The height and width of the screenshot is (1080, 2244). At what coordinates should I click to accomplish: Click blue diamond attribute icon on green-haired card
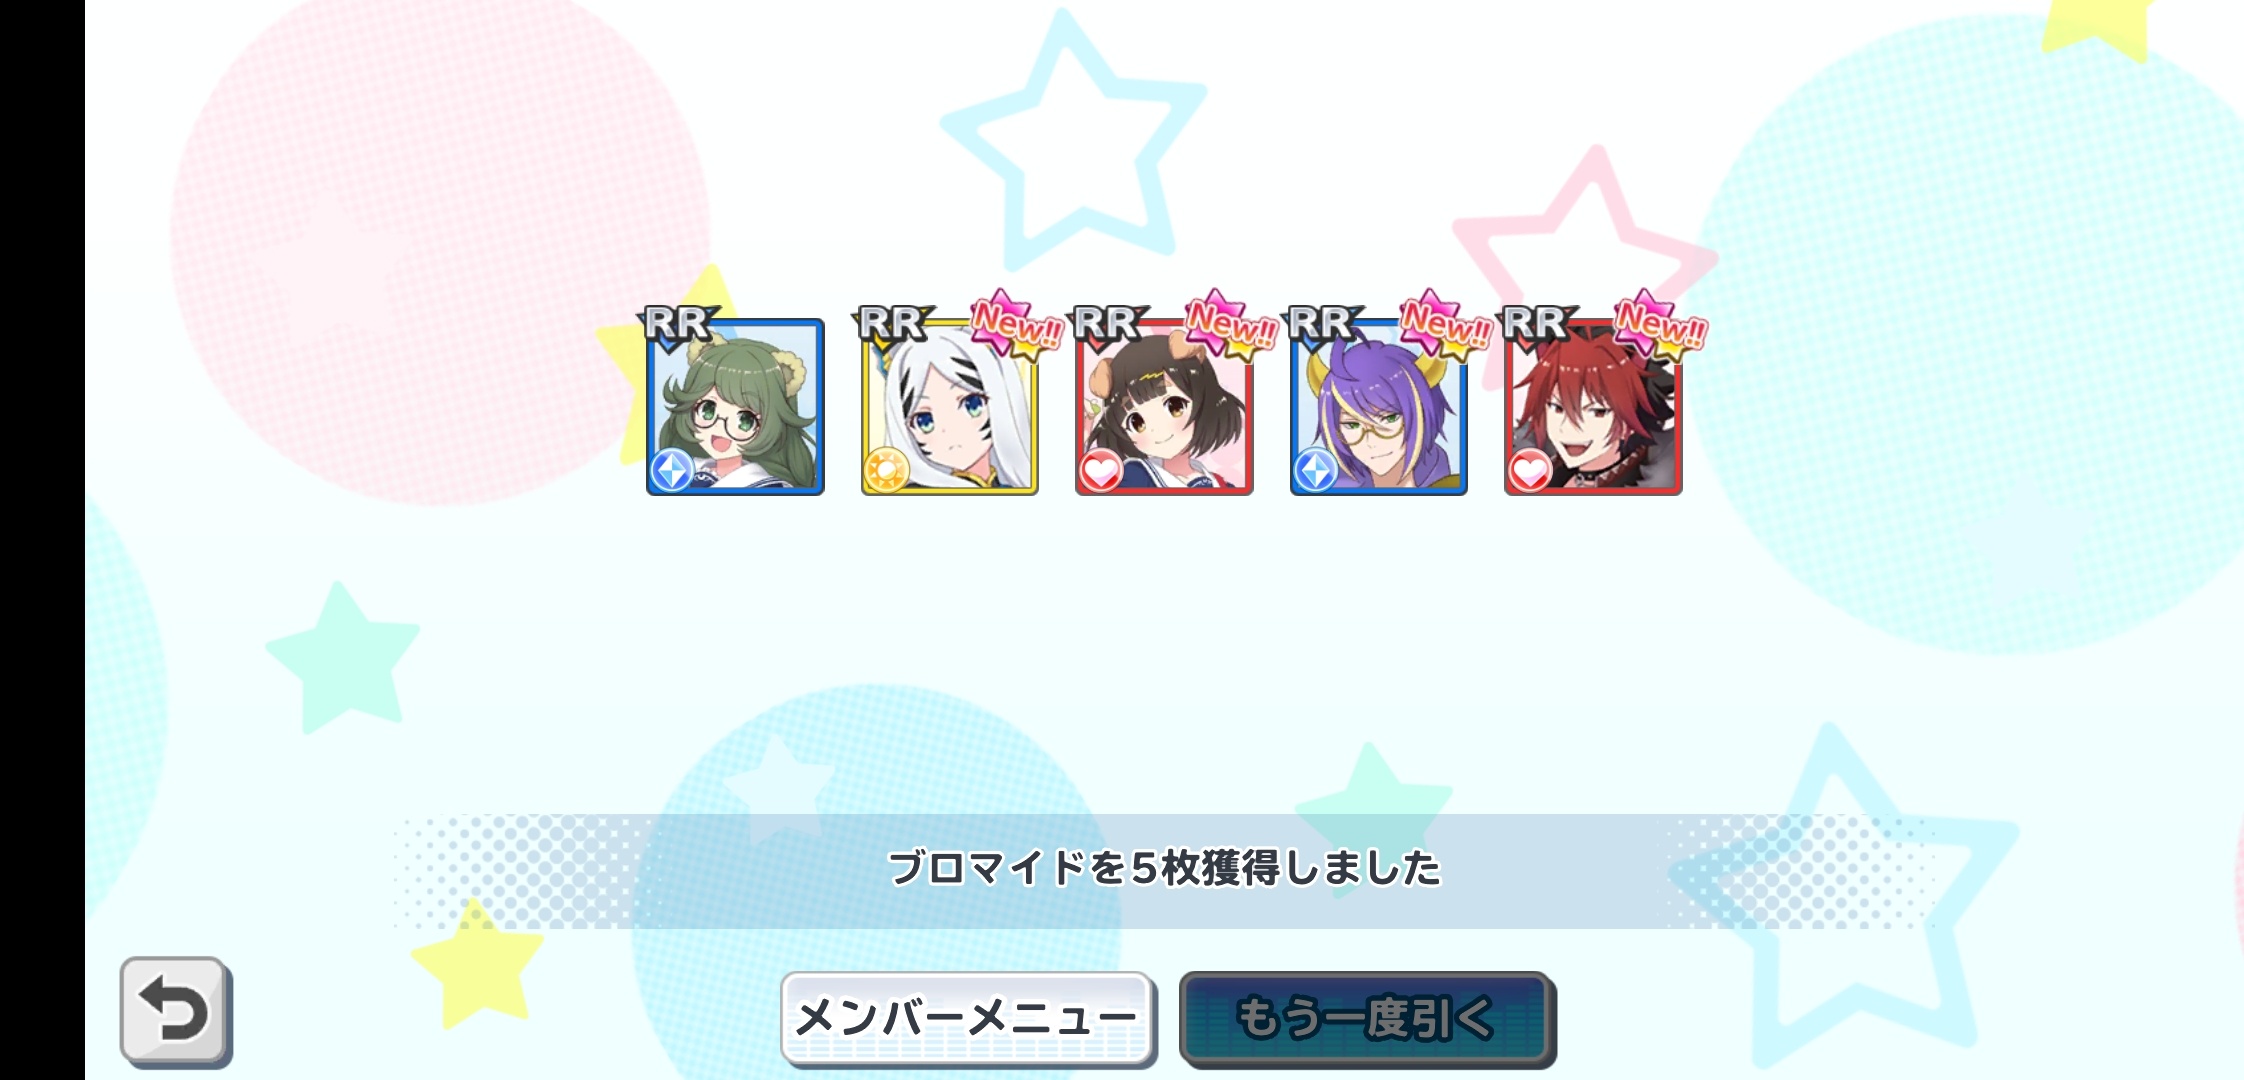click(672, 470)
